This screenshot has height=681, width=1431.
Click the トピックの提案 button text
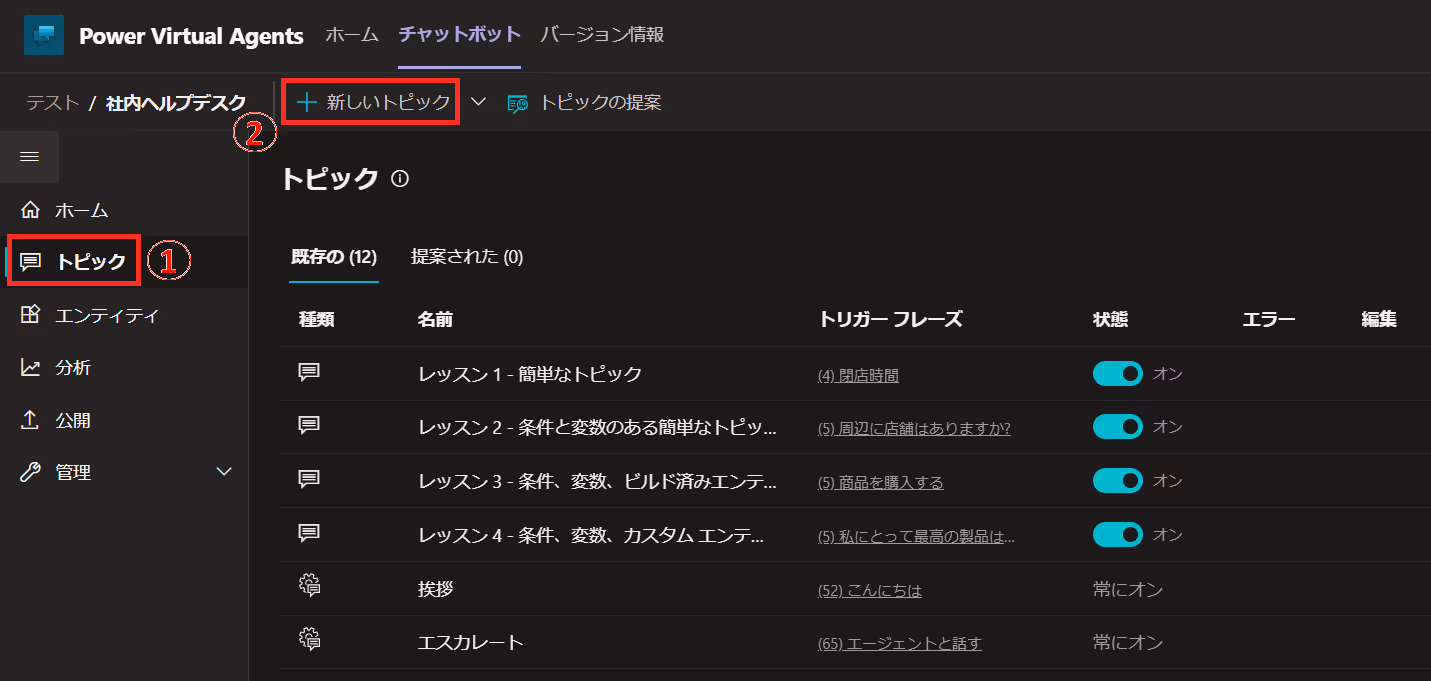coord(600,102)
